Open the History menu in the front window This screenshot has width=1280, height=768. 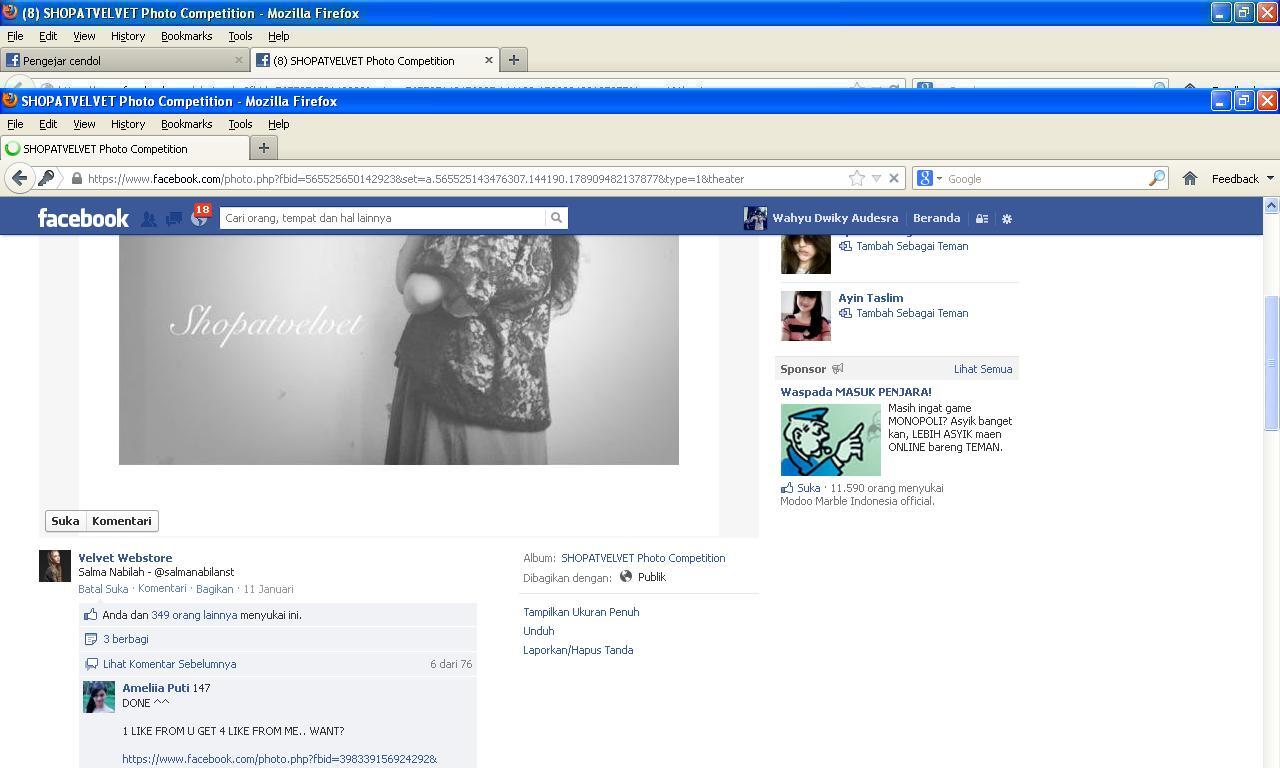point(128,124)
